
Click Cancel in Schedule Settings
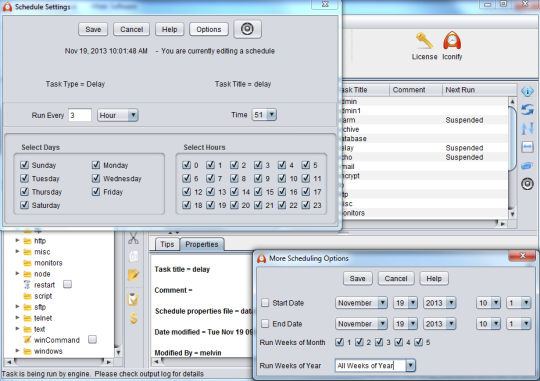[132, 29]
